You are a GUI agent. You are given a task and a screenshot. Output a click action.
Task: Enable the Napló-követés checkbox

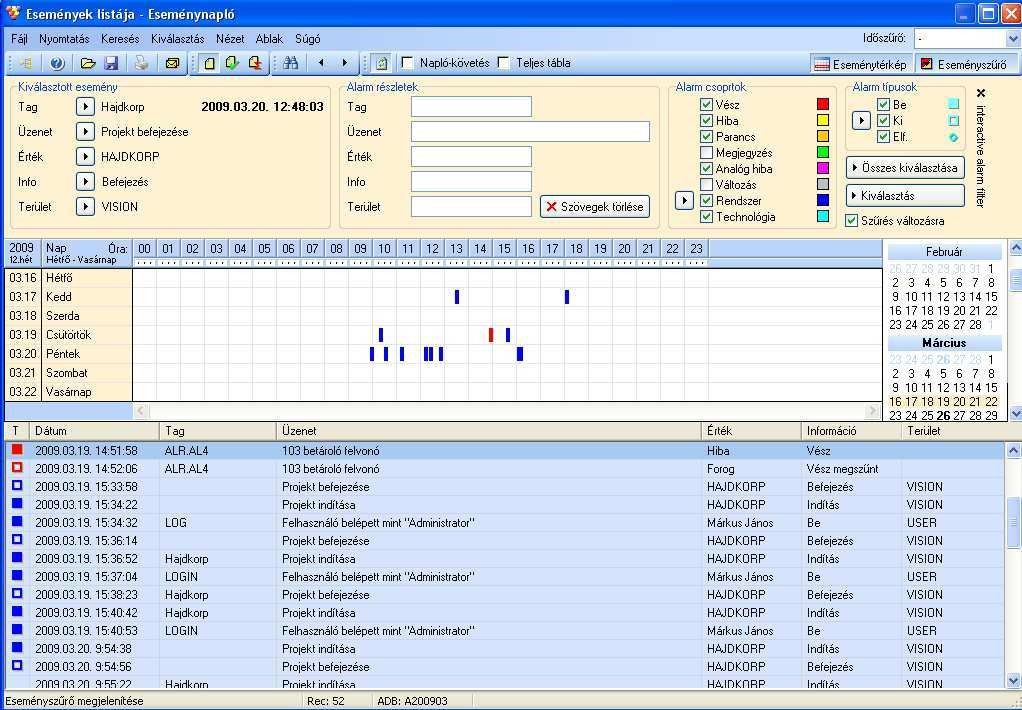(x=407, y=63)
